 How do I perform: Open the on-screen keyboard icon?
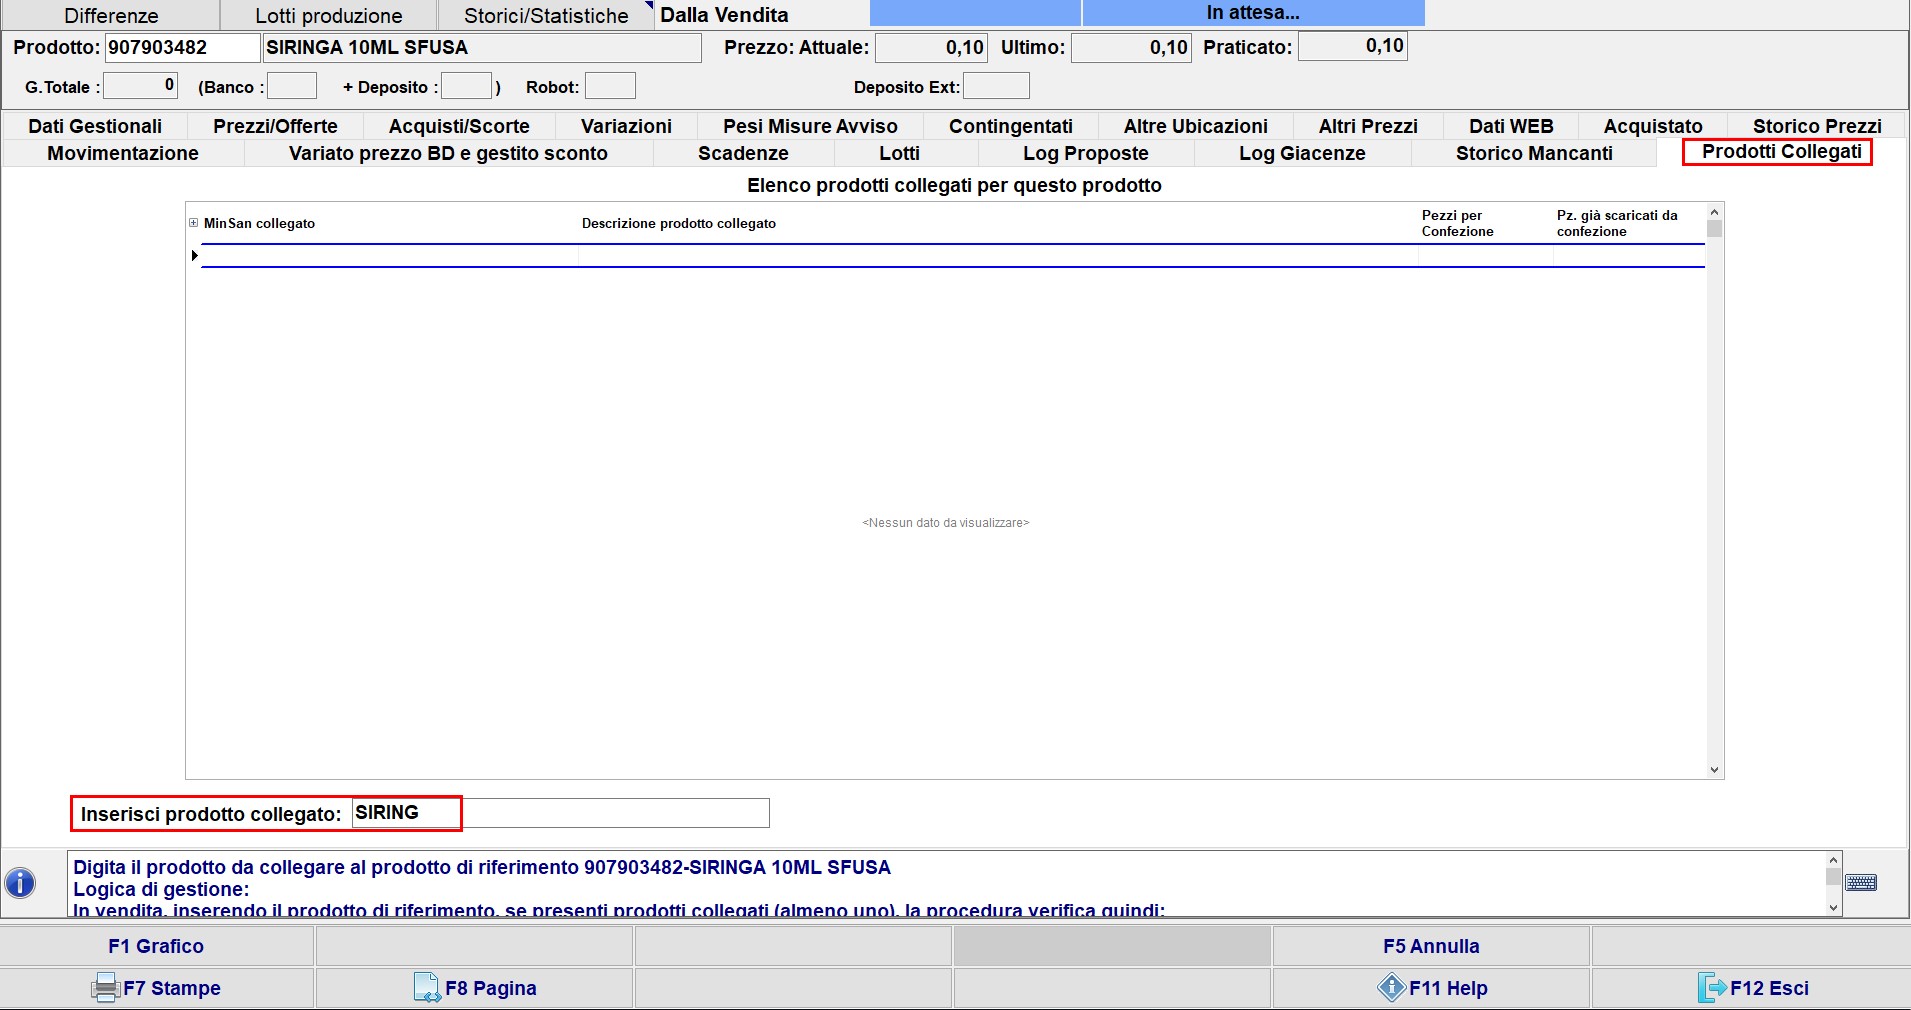click(x=1861, y=883)
